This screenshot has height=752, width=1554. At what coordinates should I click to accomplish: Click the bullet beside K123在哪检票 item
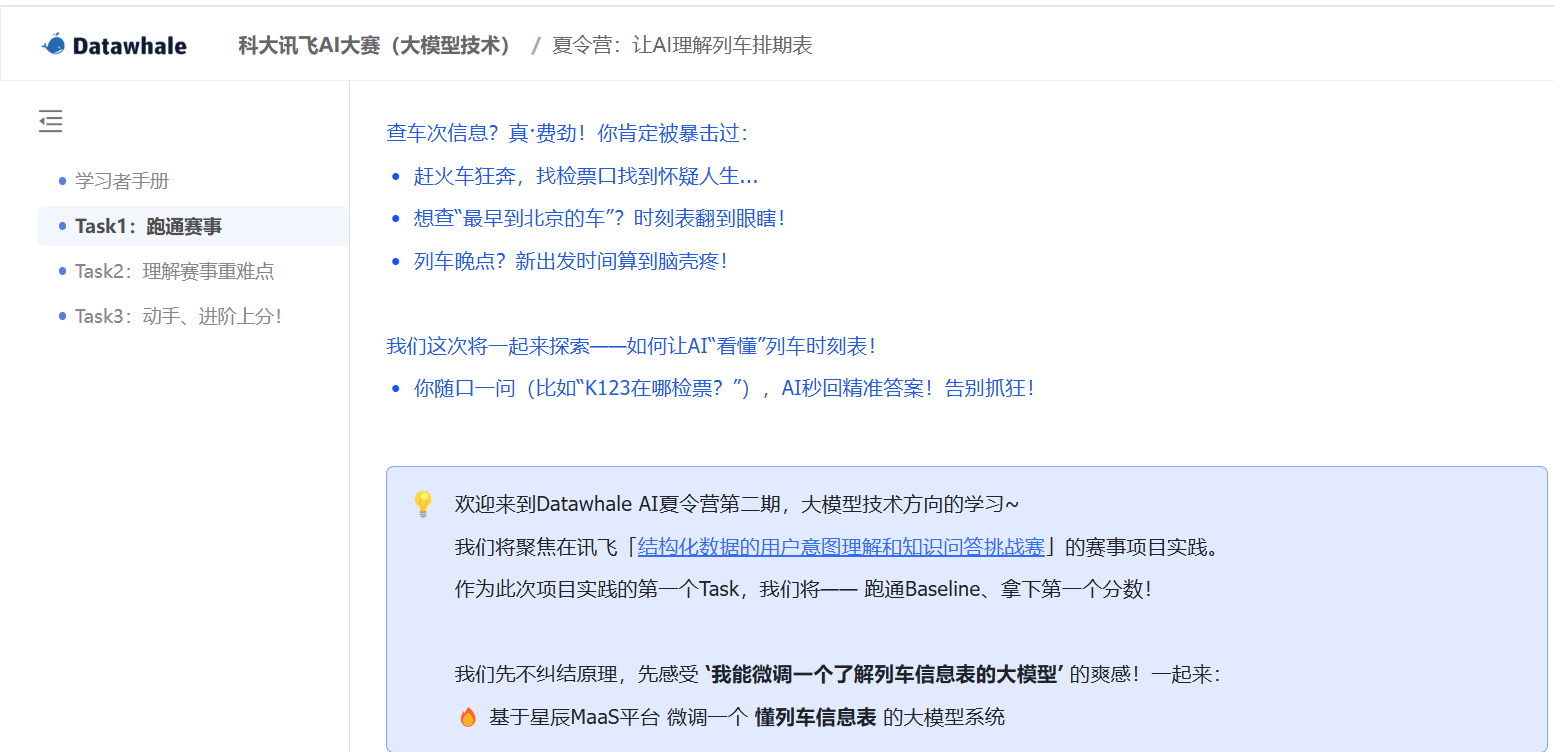(x=393, y=388)
